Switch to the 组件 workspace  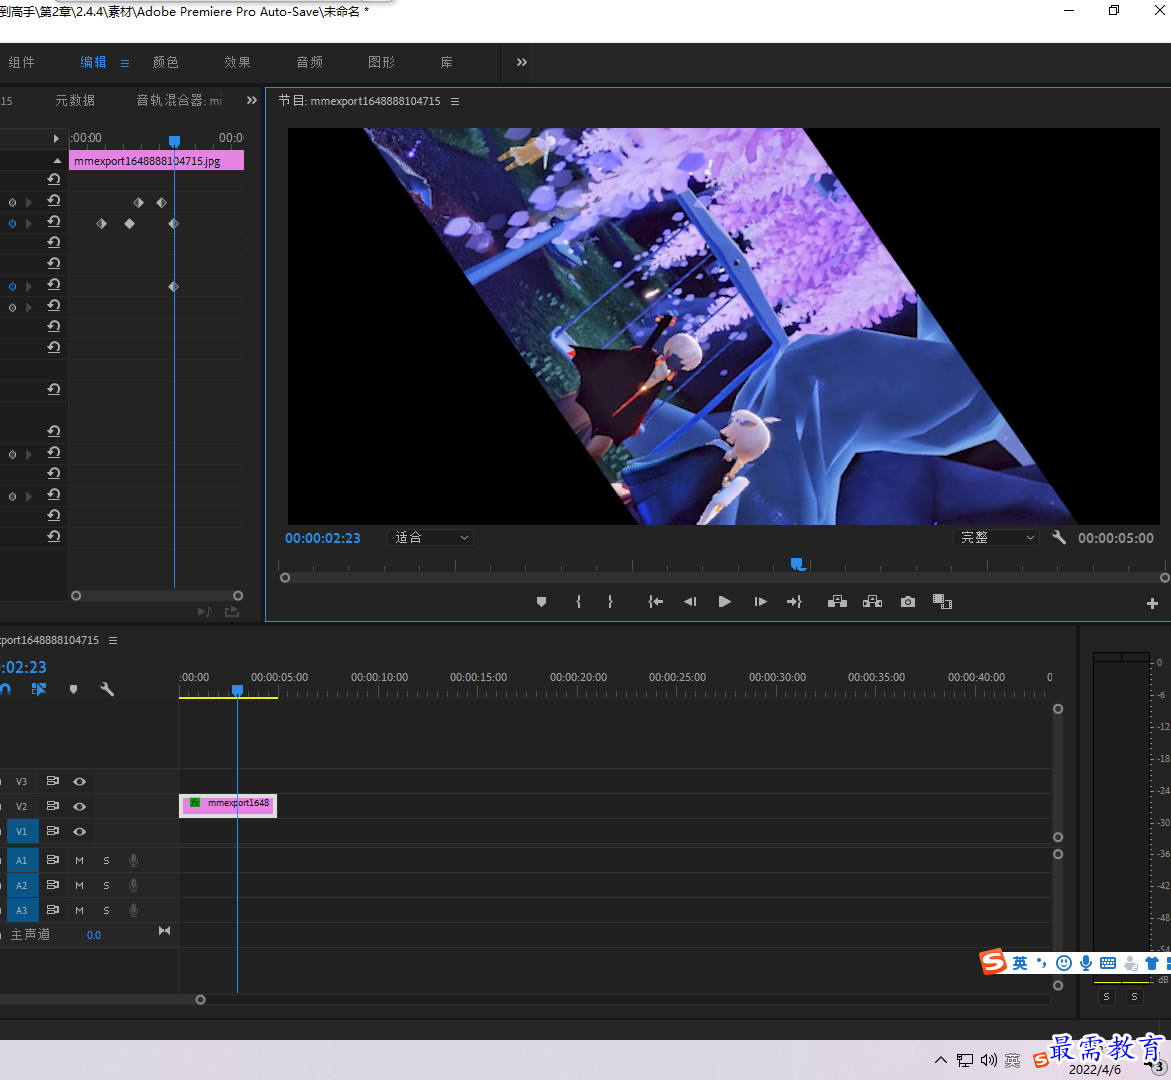click(x=22, y=62)
